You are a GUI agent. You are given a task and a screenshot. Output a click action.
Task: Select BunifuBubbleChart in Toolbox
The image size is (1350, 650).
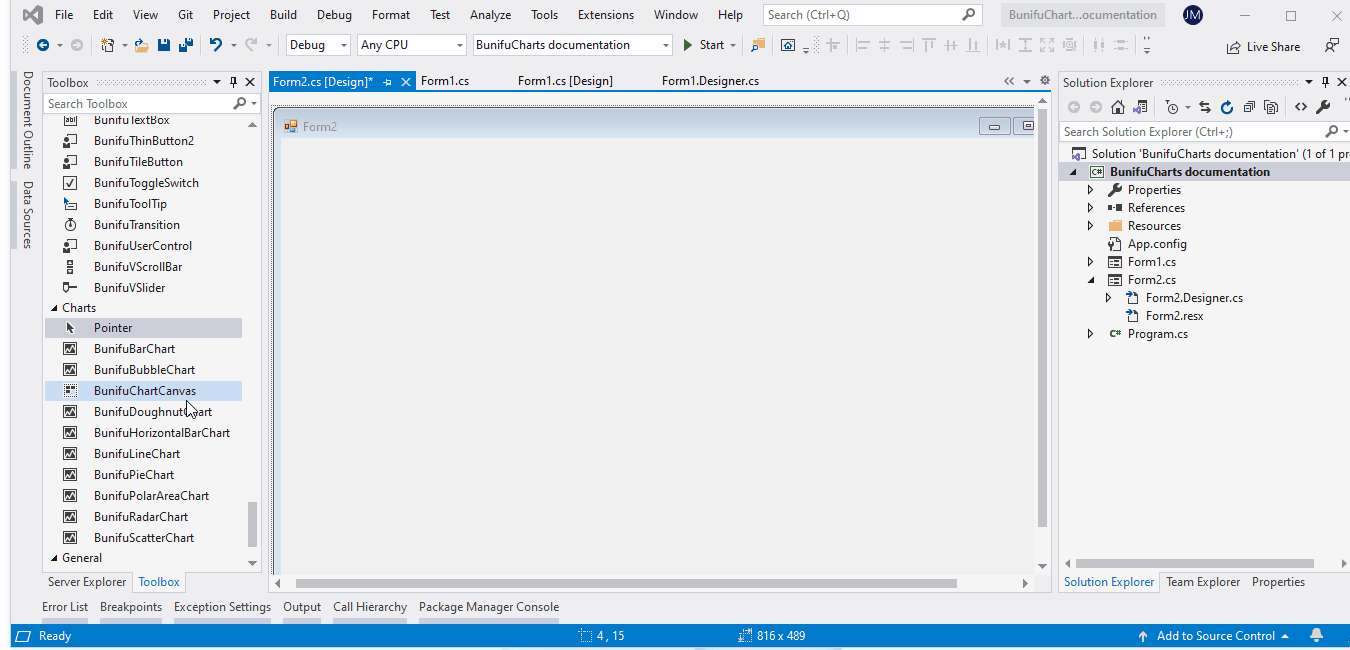(144, 370)
